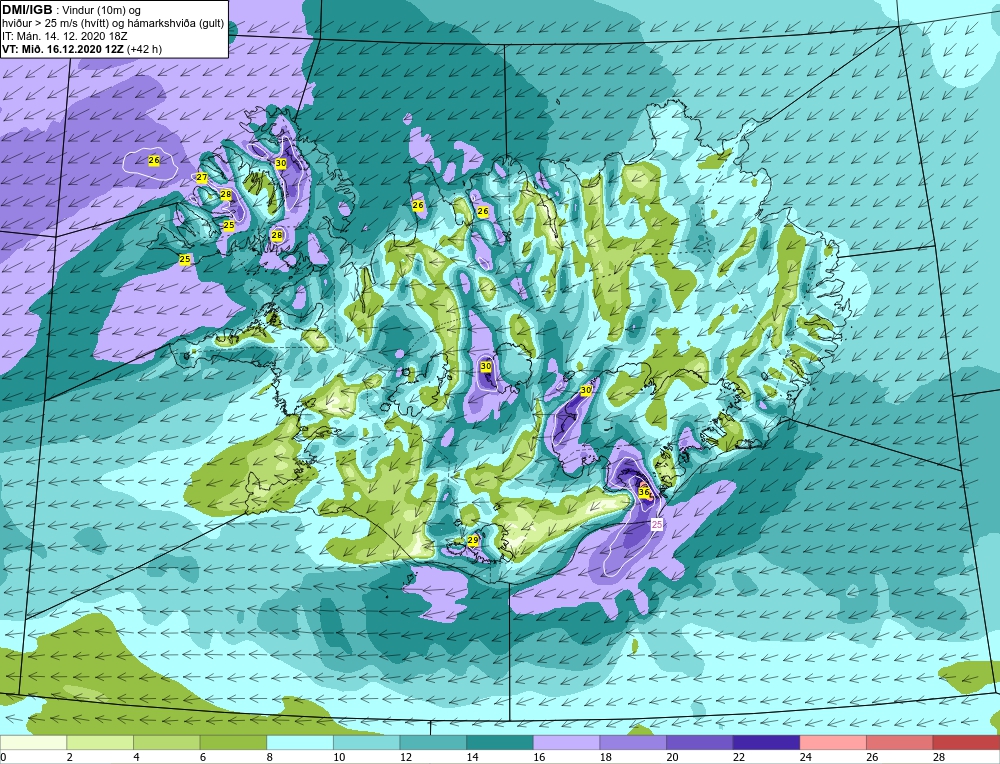The image size is (1000, 764).
Task: Pick the teal 12–14 legend swatch
Action: [x=433, y=742]
